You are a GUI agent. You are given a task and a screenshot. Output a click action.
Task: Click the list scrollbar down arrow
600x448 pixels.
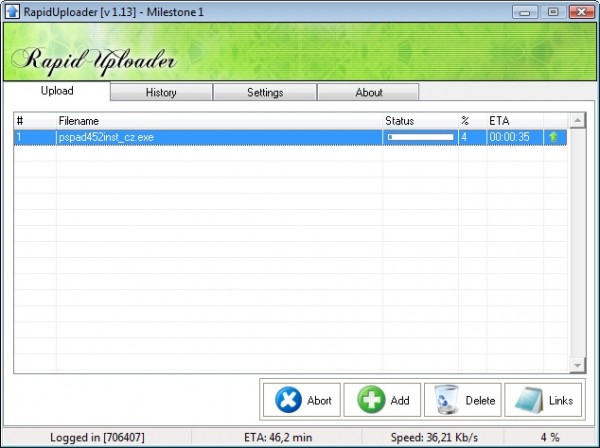(577, 365)
